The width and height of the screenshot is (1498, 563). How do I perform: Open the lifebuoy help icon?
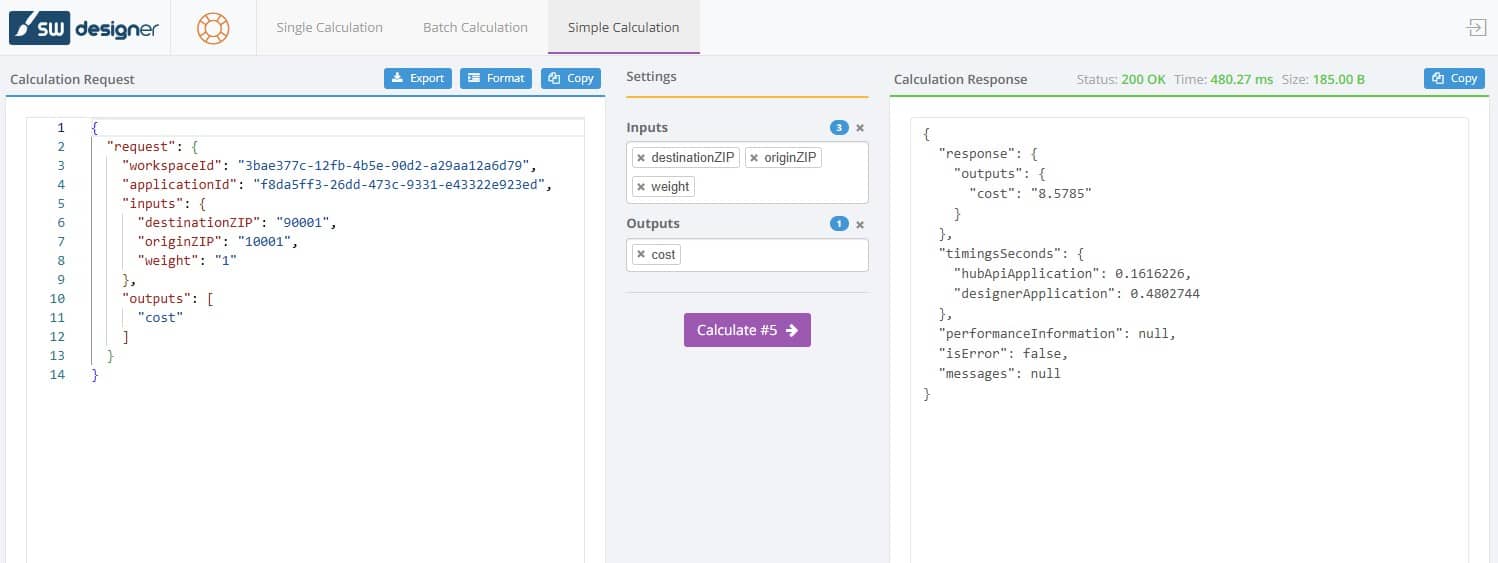point(213,28)
